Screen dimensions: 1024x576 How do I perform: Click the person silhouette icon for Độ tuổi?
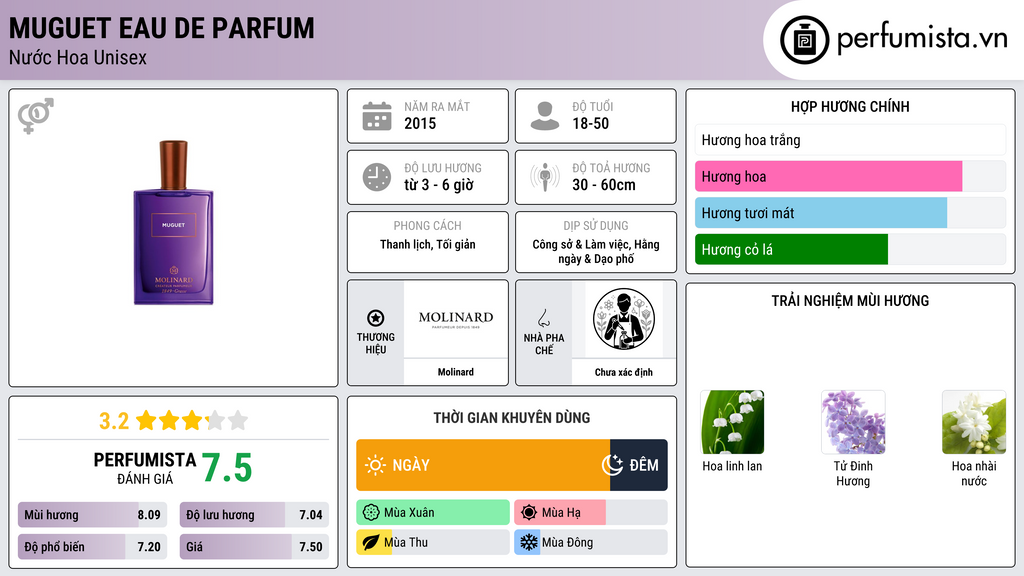tap(545, 116)
